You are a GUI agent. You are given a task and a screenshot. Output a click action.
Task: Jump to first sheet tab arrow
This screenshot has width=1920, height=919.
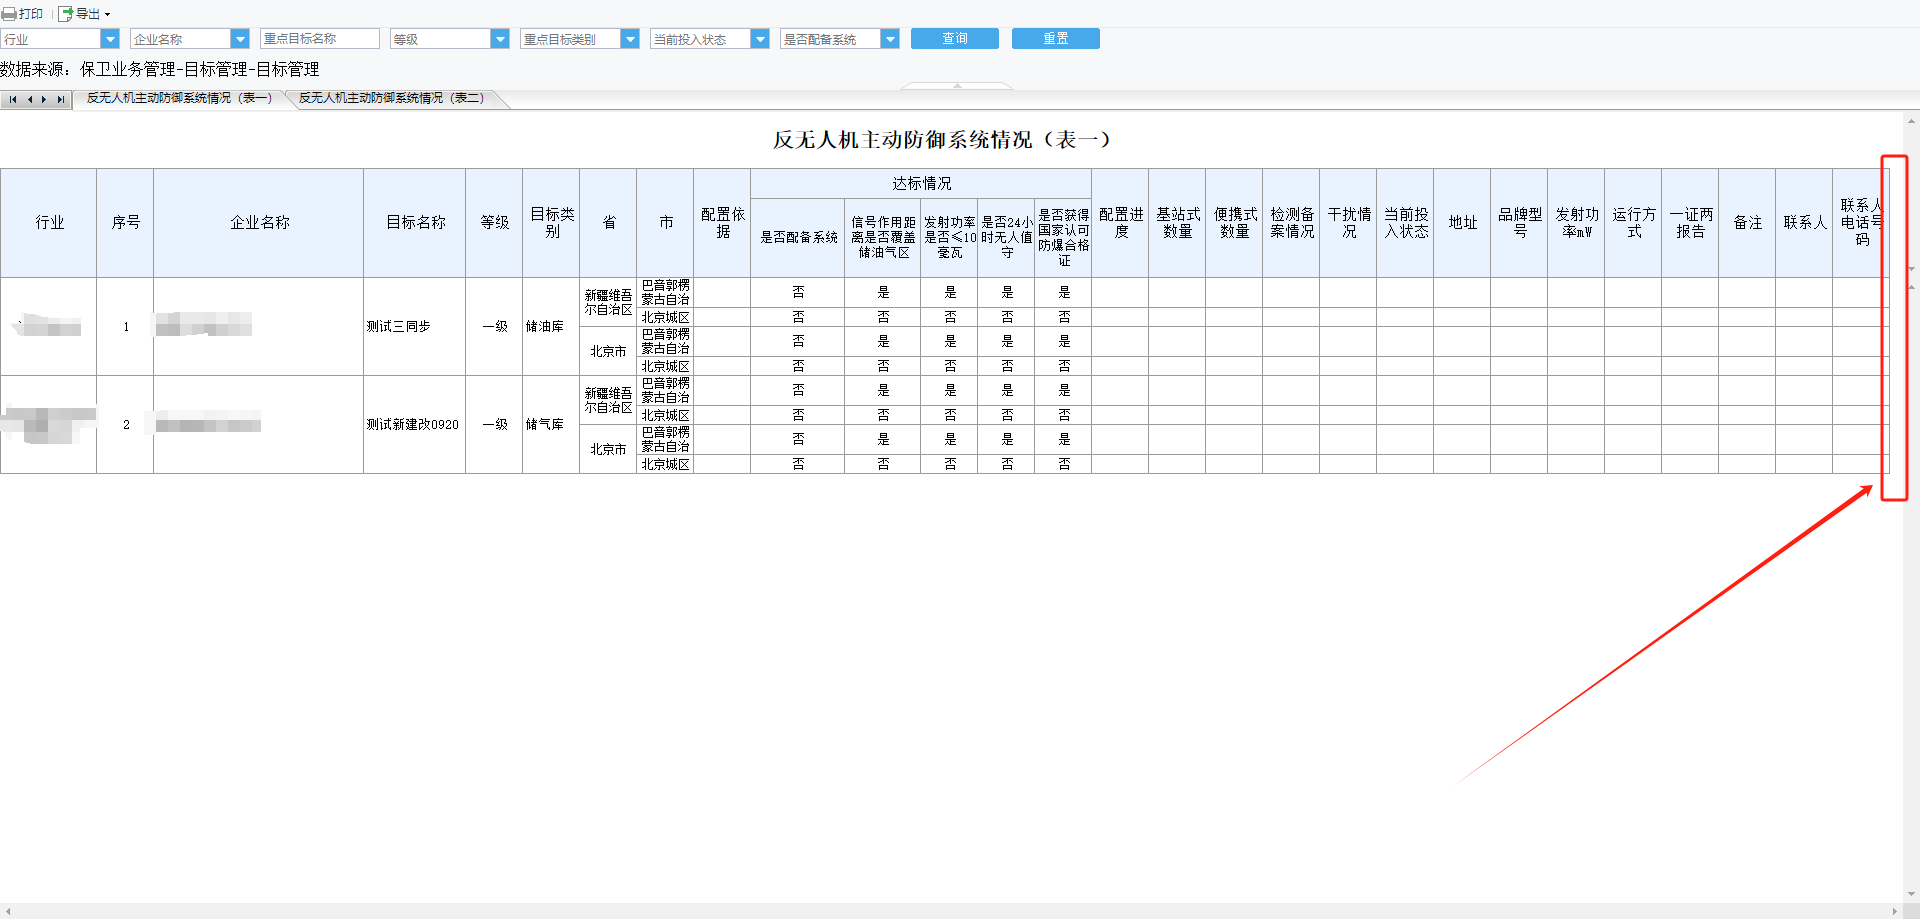[13, 99]
